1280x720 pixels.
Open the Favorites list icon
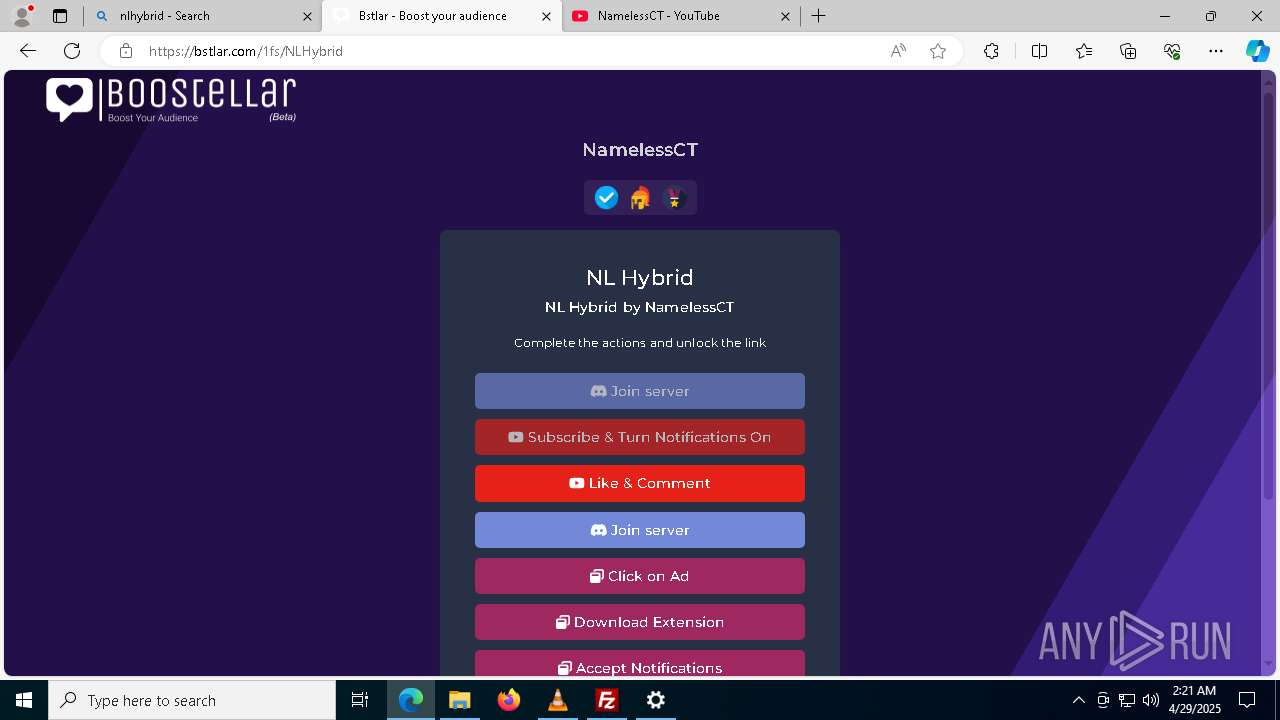pos(1084,51)
